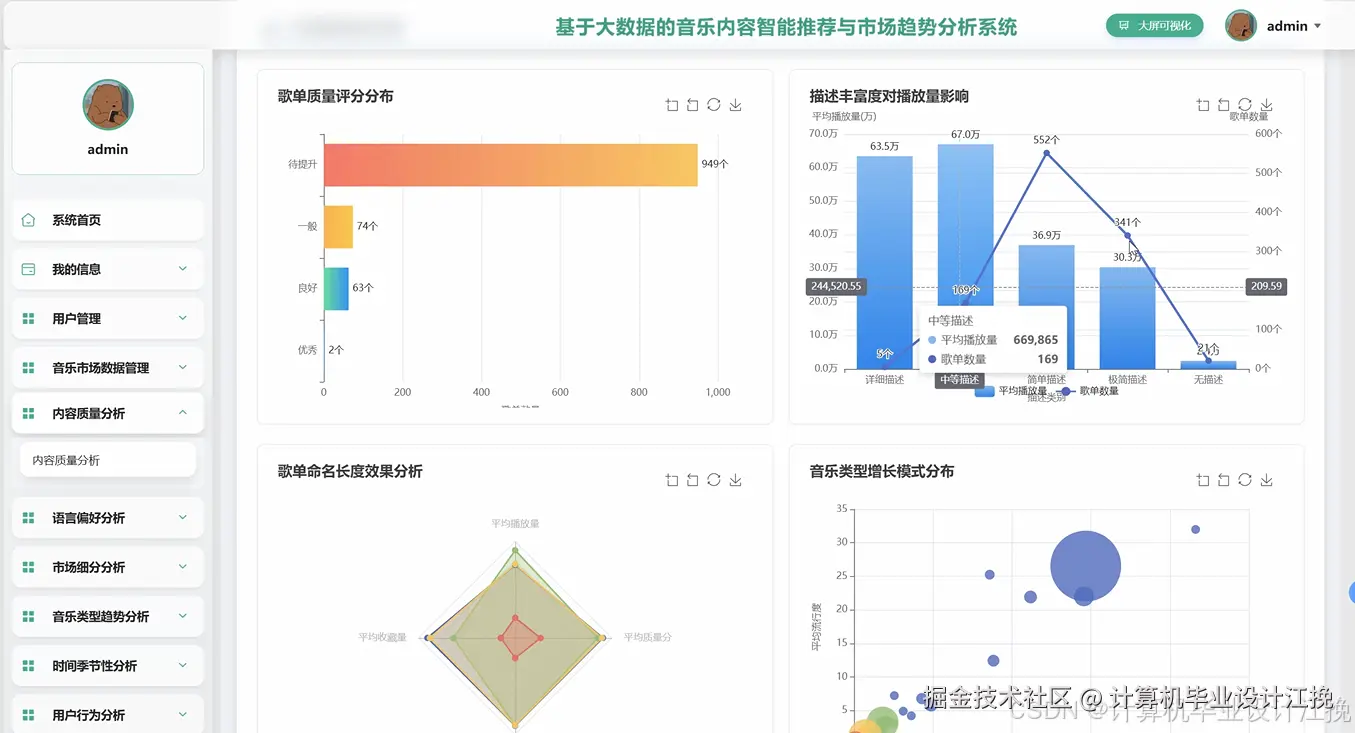
Task: Click the card icon beside 我的信息
Action: point(28,269)
